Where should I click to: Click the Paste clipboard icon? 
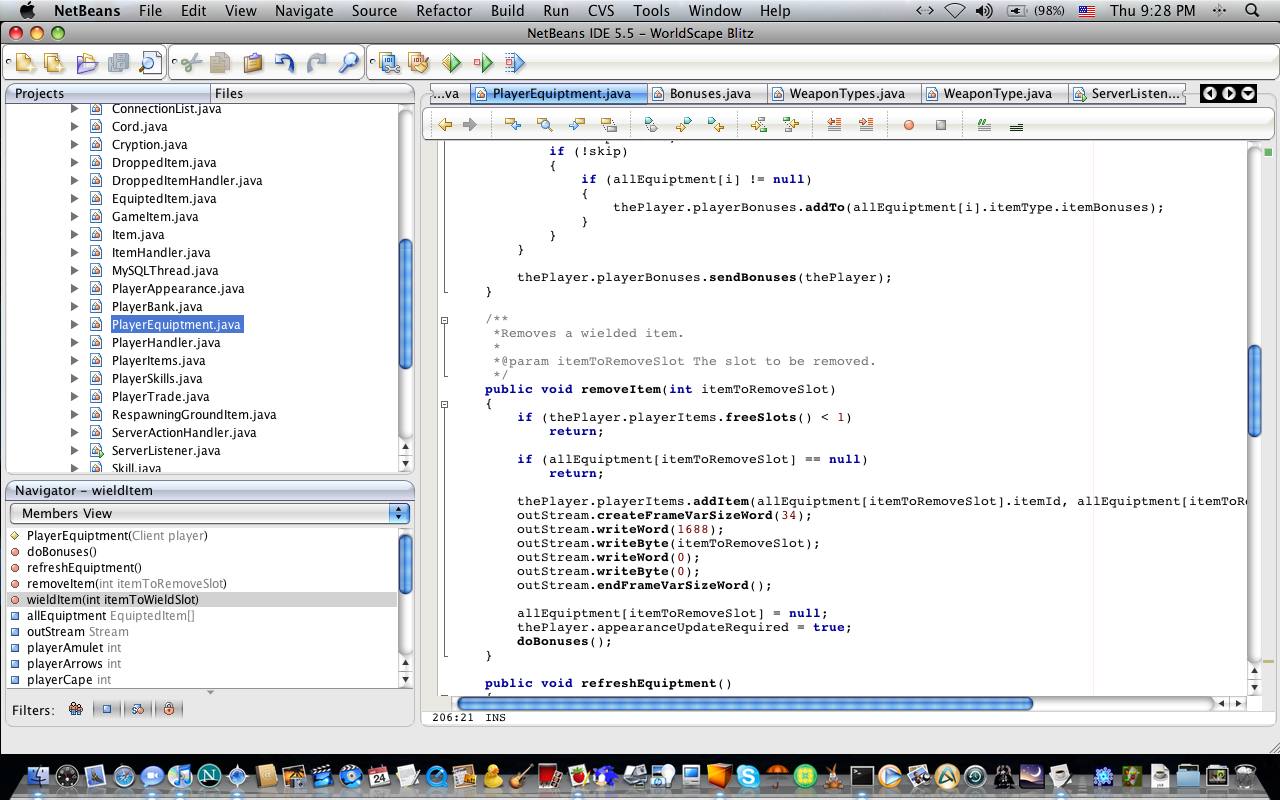pyautogui.click(x=252, y=64)
